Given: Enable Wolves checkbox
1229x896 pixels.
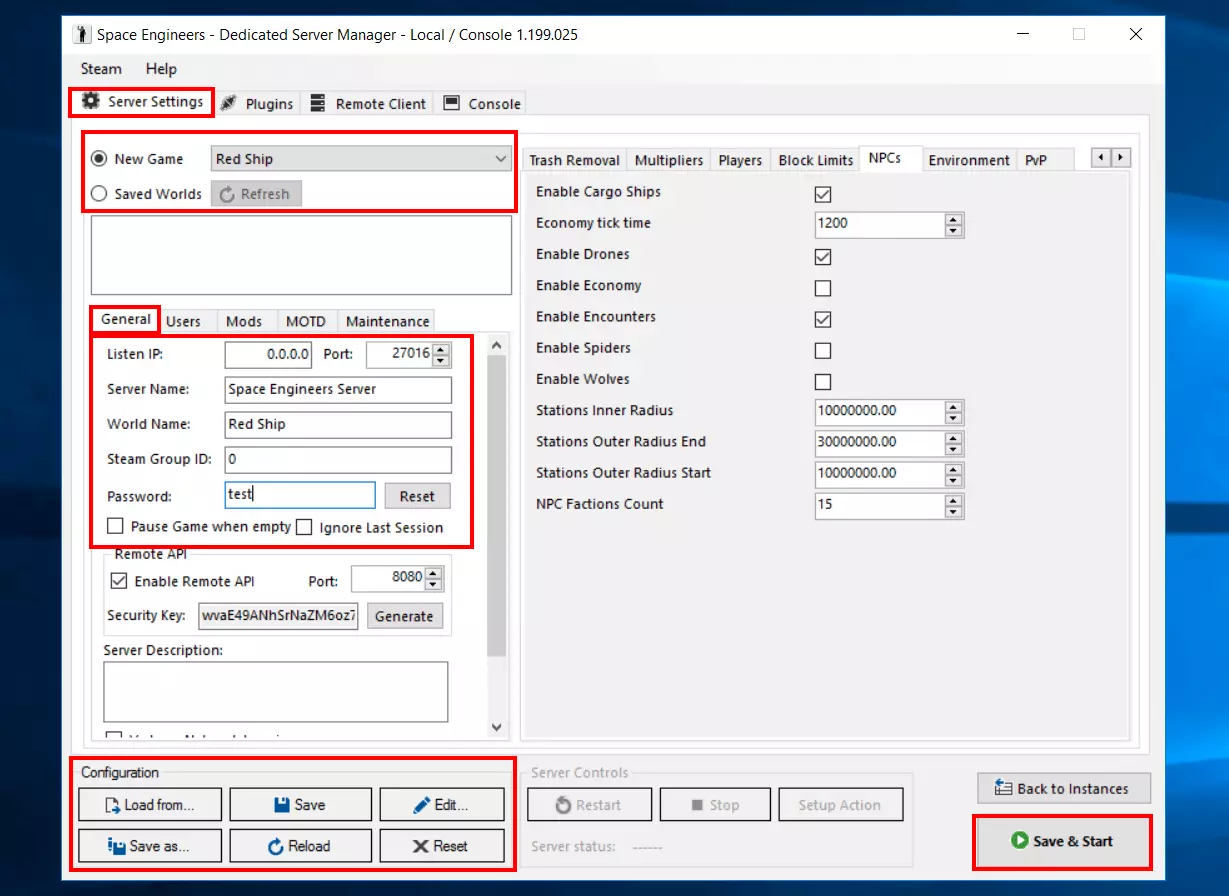Looking at the screenshot, I should 823,382.
